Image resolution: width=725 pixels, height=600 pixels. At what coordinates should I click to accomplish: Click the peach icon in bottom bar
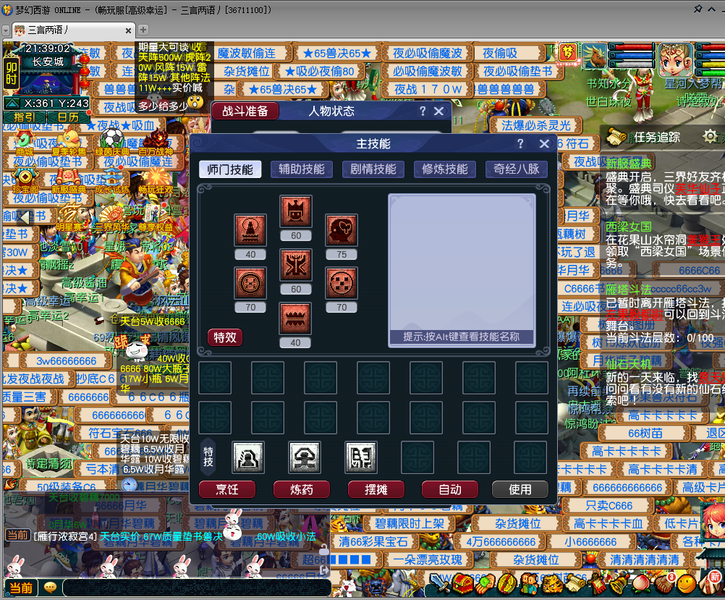point(641,584)
